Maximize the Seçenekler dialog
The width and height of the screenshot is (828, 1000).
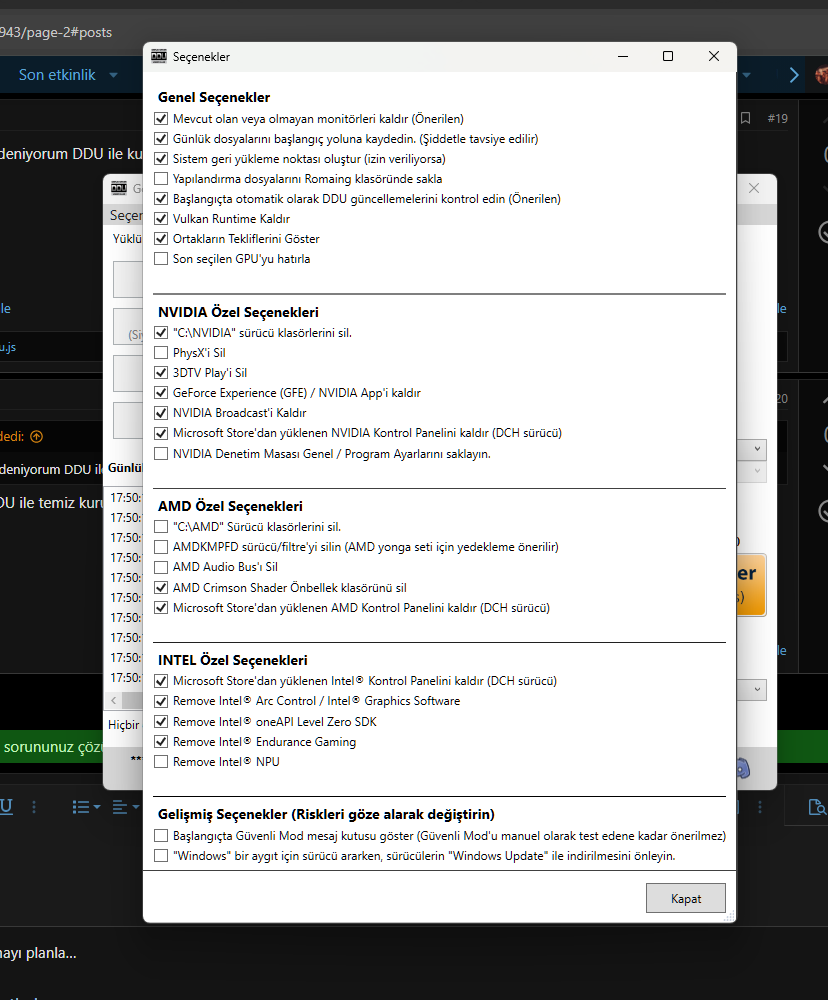tap(668, 56)
